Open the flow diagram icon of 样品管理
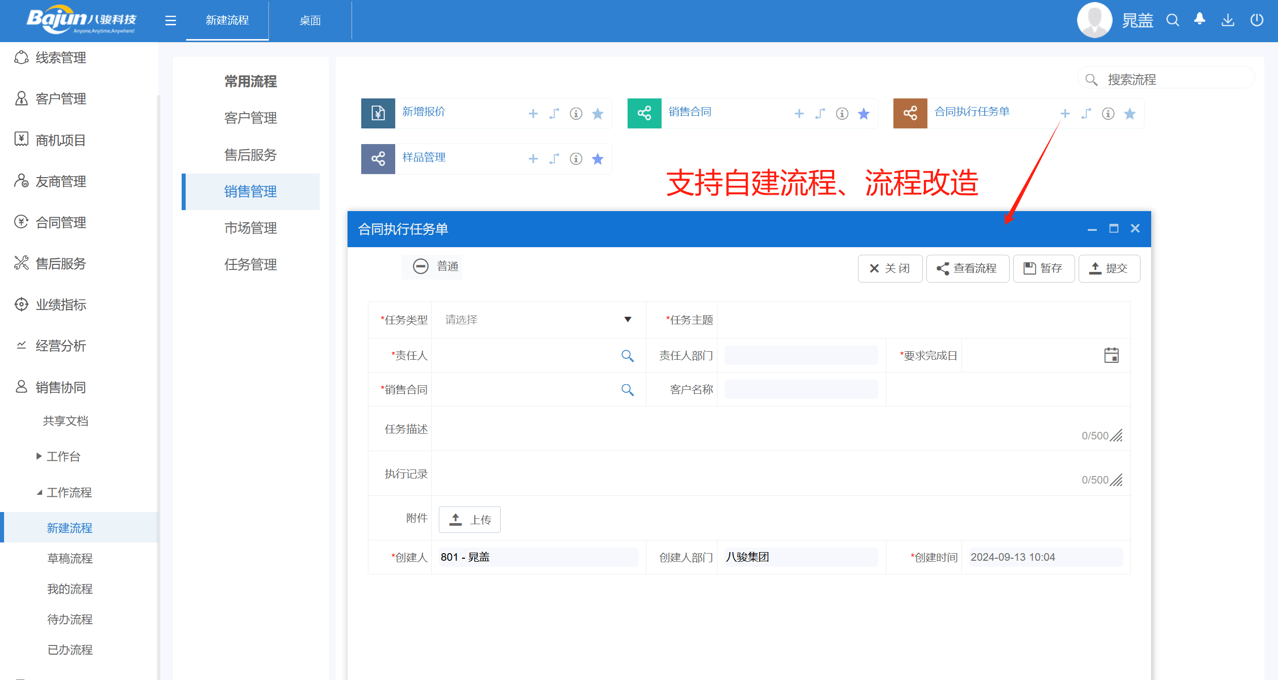Viewport: 1278px width, 680px height. tap(554, 158)
